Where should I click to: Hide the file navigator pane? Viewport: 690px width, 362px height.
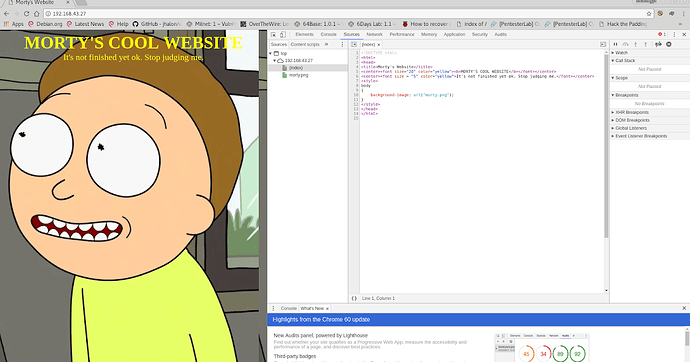tap(354, 44)
